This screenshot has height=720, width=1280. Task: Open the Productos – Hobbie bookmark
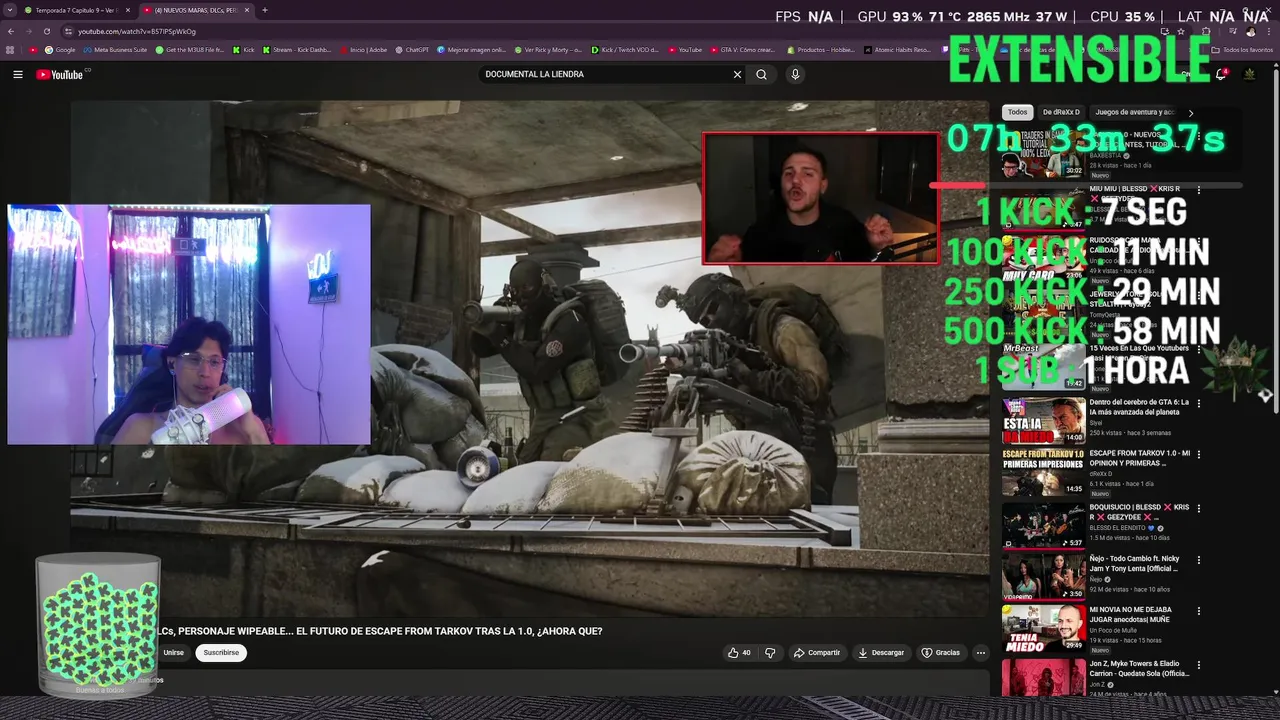pyautogui.click(x=821, y=49)
